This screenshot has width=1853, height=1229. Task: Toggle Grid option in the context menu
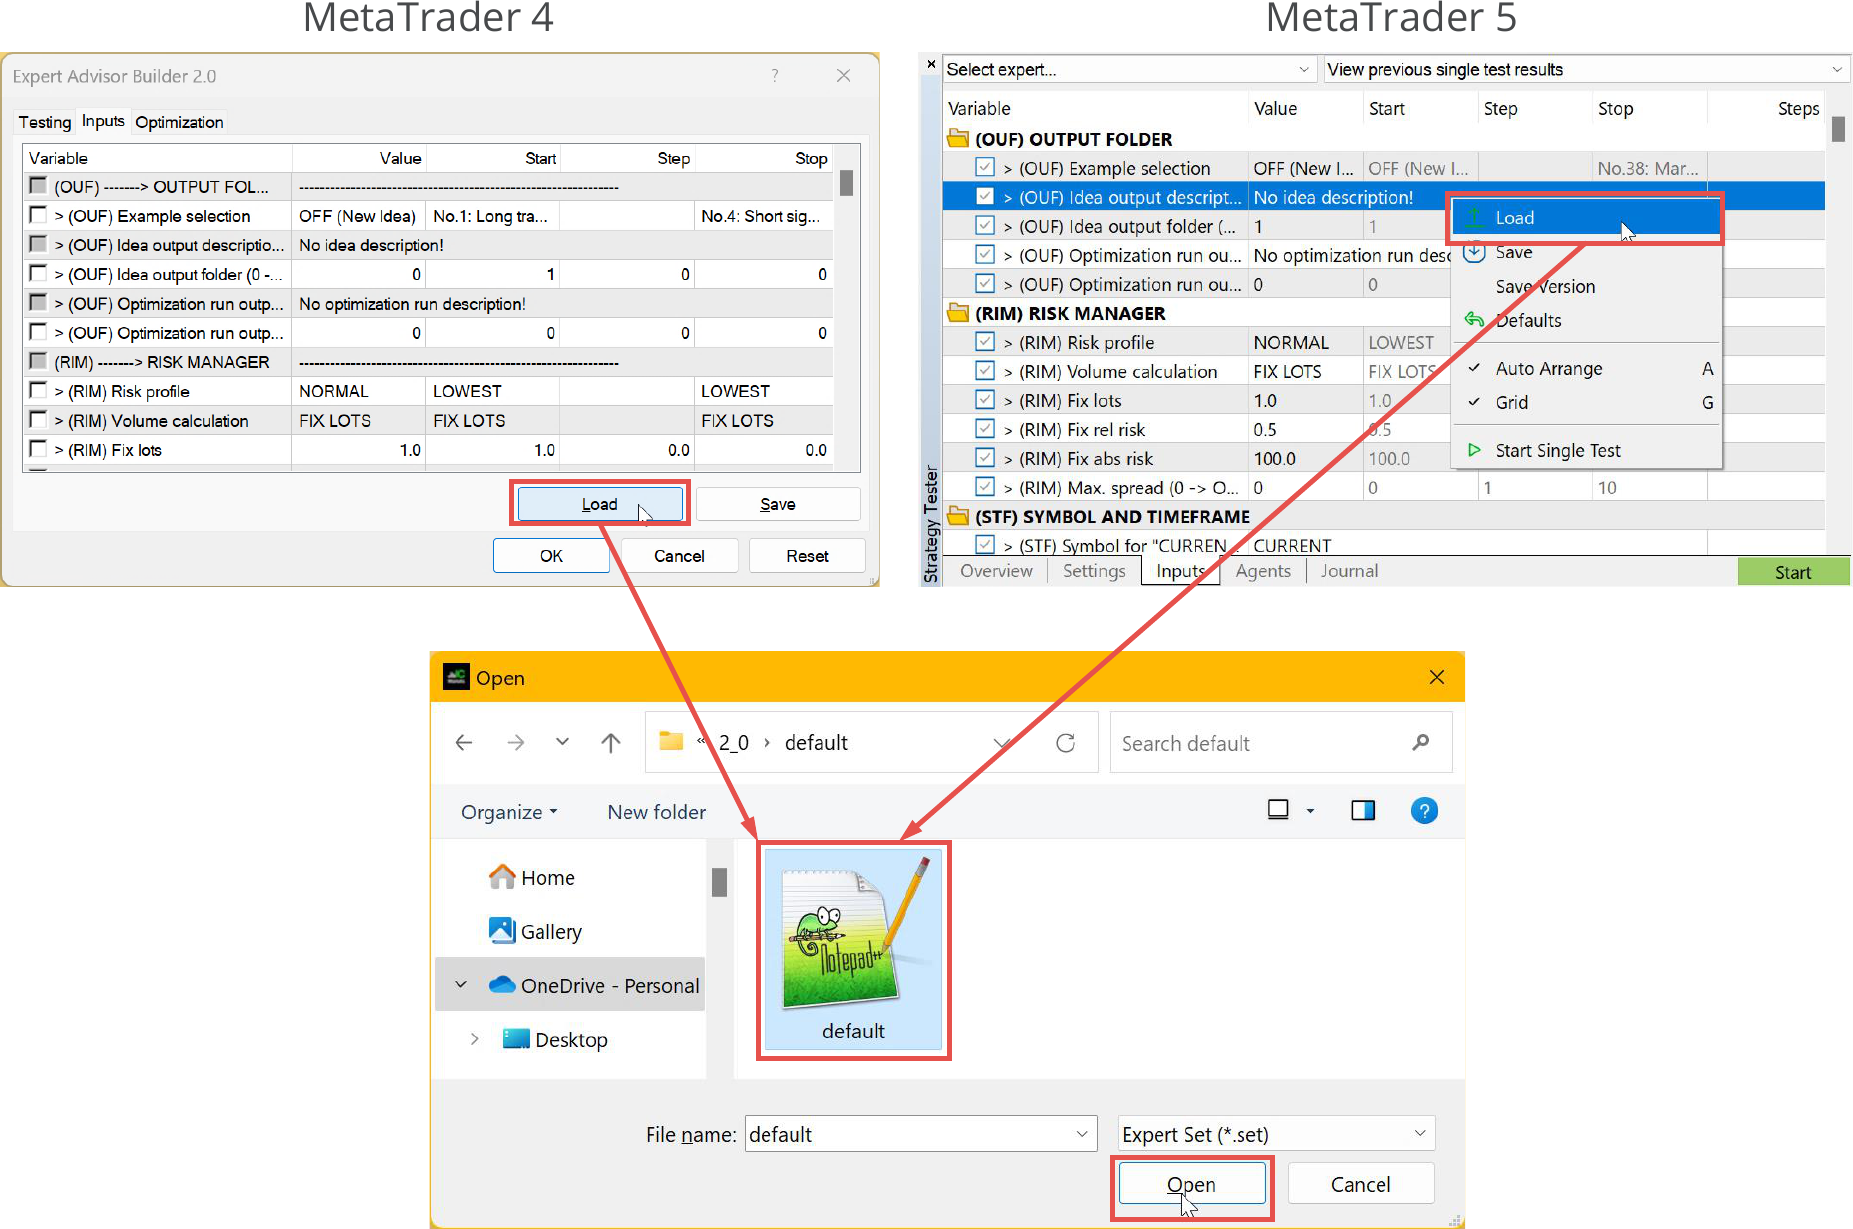tap(1586, 403)
